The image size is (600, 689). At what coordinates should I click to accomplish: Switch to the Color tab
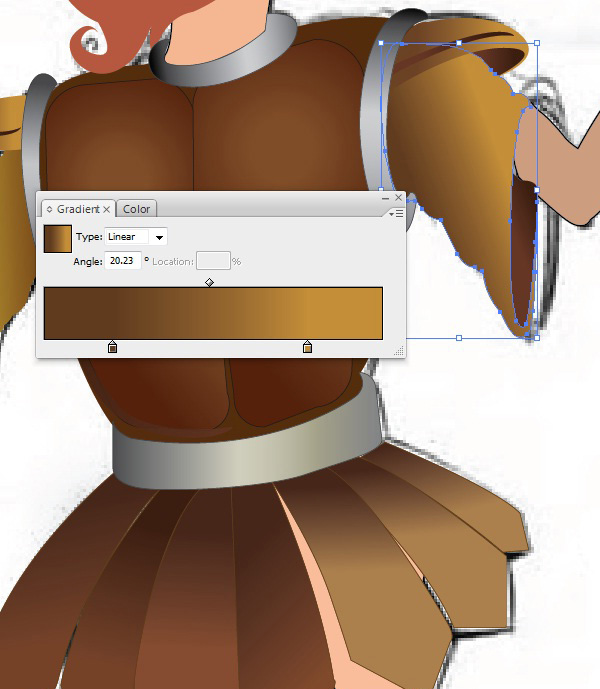[x=136, y=209]
